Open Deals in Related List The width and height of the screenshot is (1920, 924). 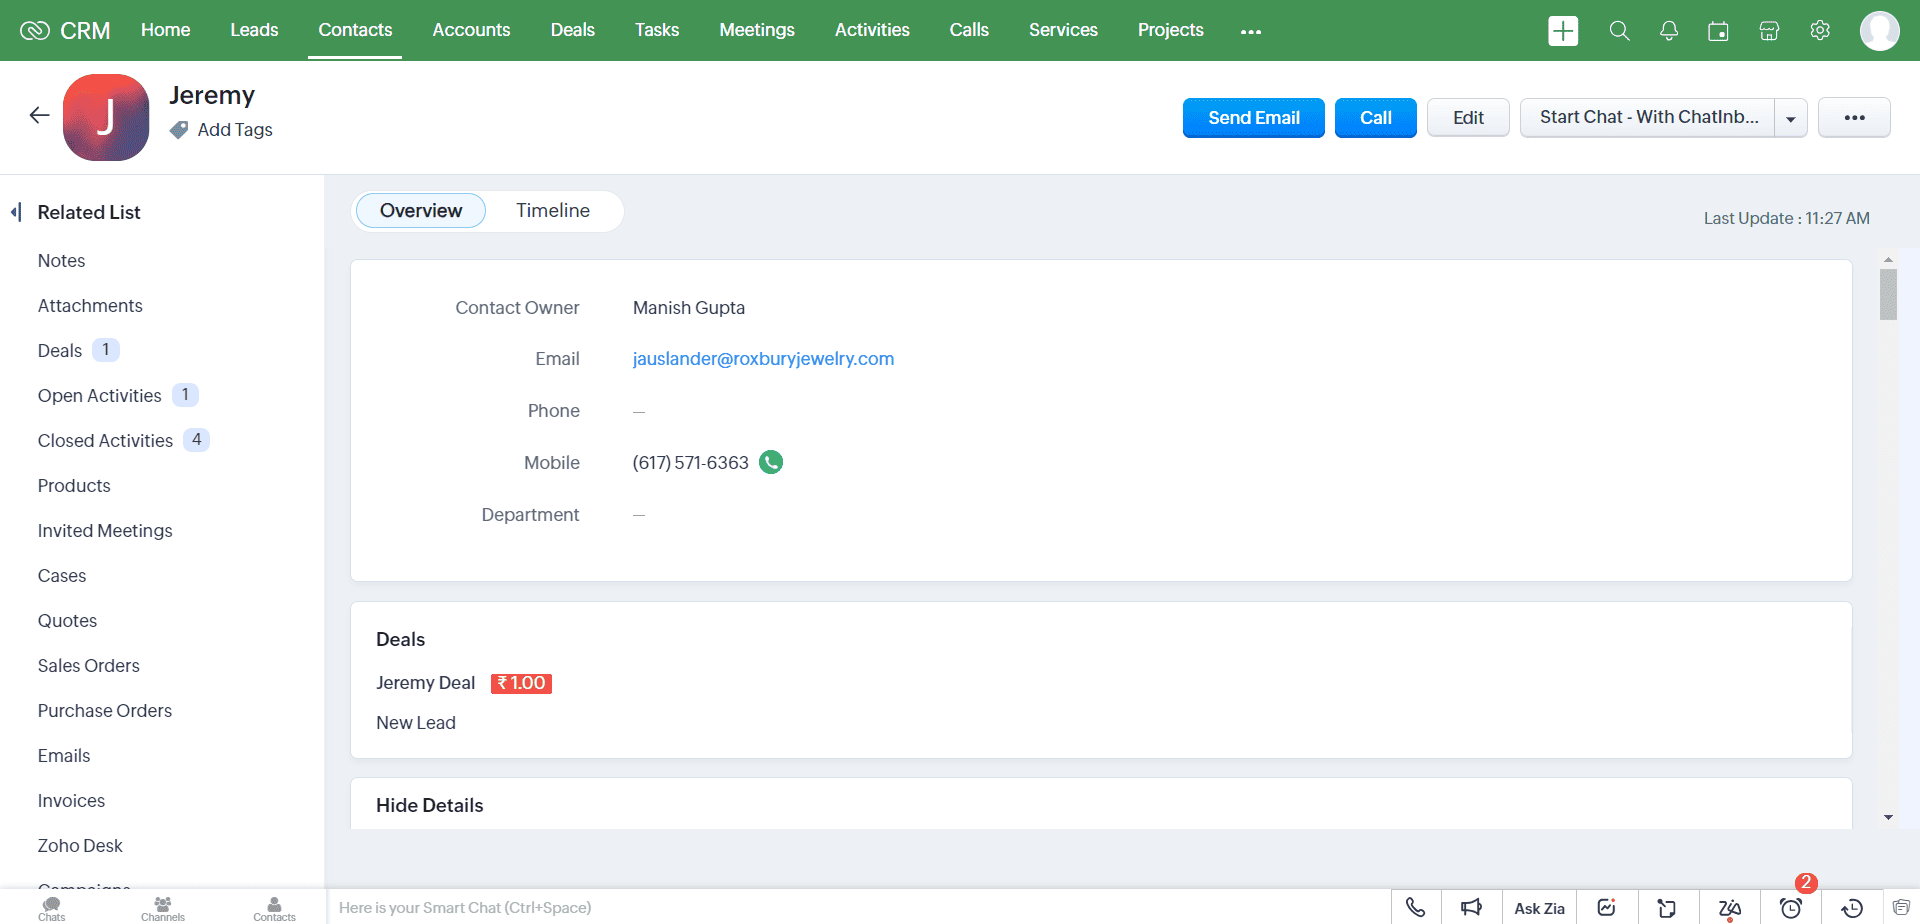point(60,351)
